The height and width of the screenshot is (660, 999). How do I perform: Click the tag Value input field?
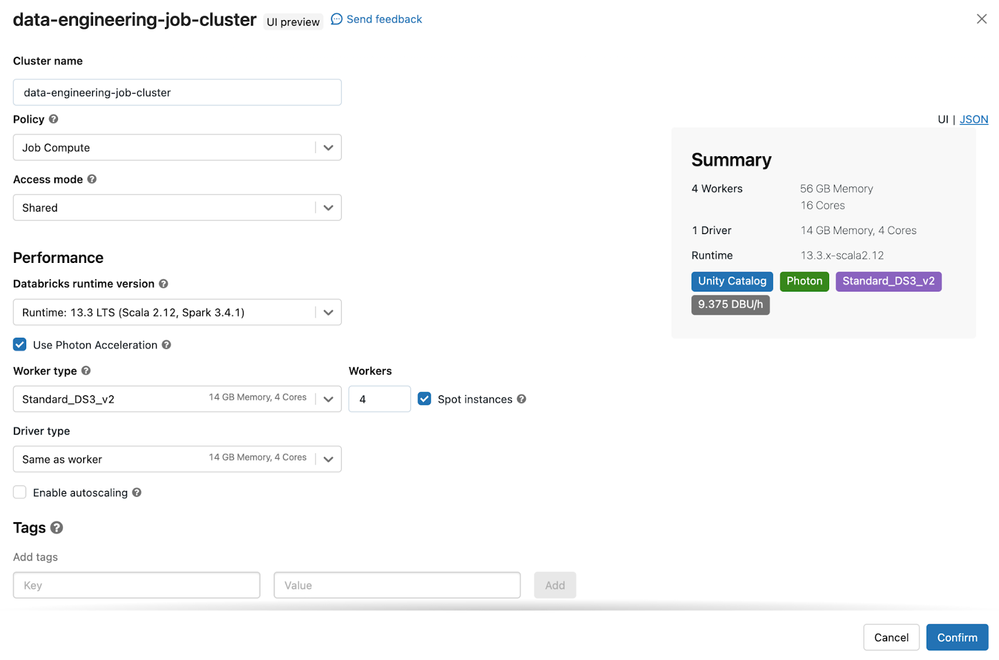coord(397,585)
